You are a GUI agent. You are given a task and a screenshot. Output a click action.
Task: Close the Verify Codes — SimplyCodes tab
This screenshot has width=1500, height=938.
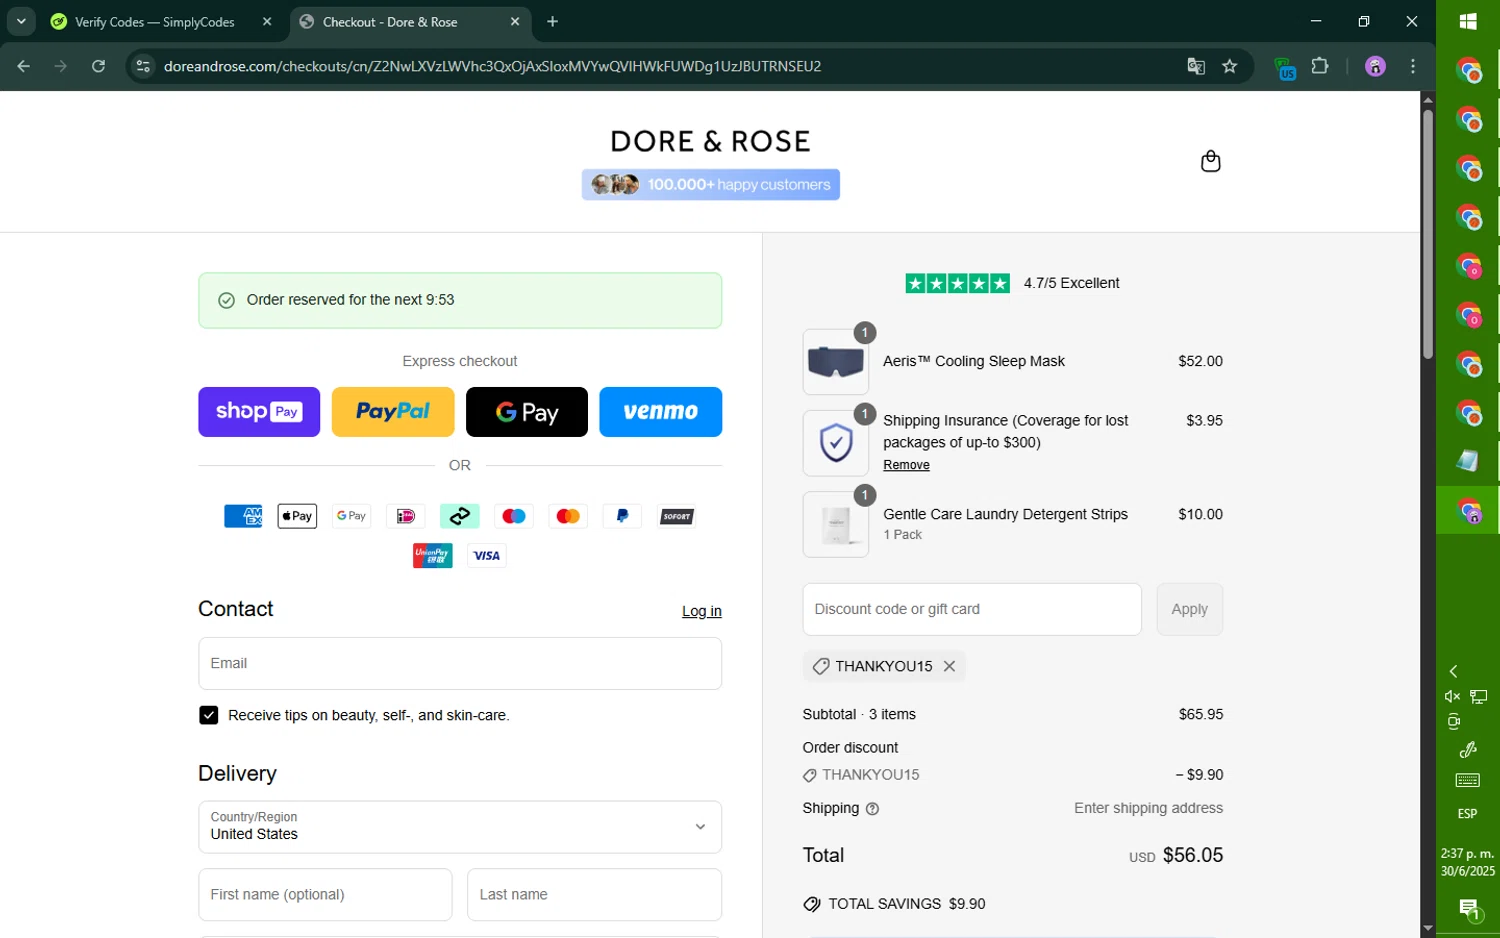pos(267,22)
